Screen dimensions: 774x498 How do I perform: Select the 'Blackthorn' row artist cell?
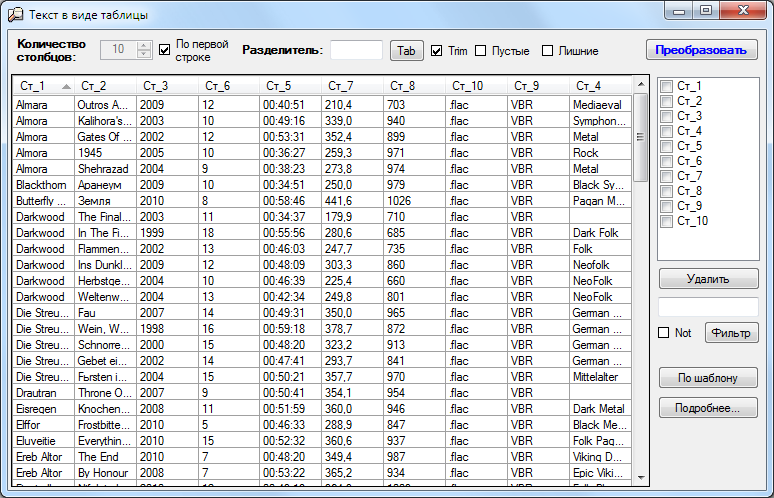pyautogui.click(x=44, y=185)
